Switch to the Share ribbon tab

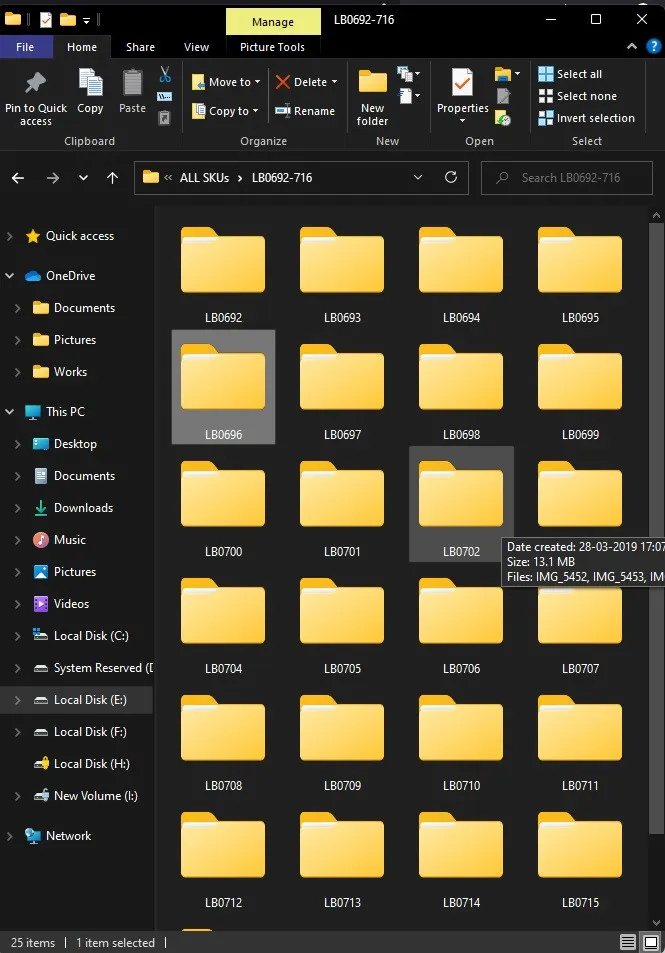140,47
